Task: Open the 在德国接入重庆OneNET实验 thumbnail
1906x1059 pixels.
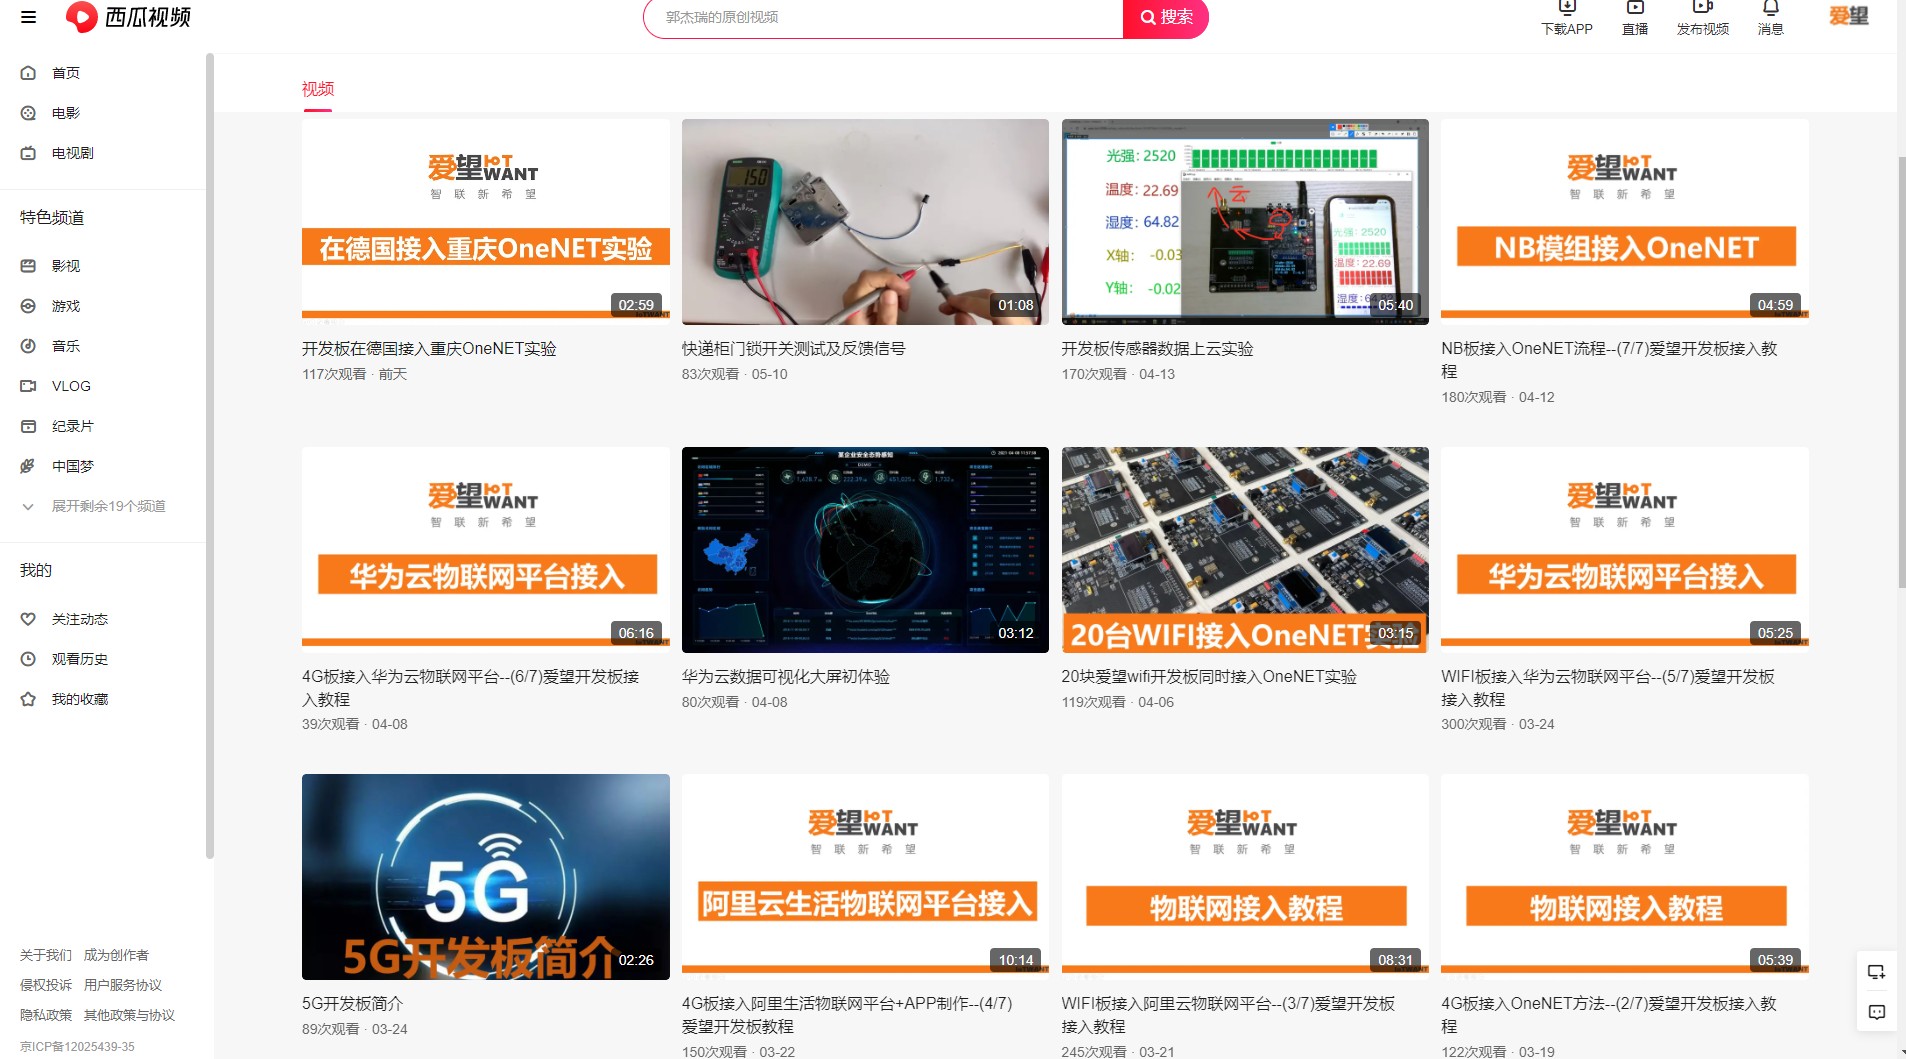Action: pyautogui.click(x=486, y=222)
